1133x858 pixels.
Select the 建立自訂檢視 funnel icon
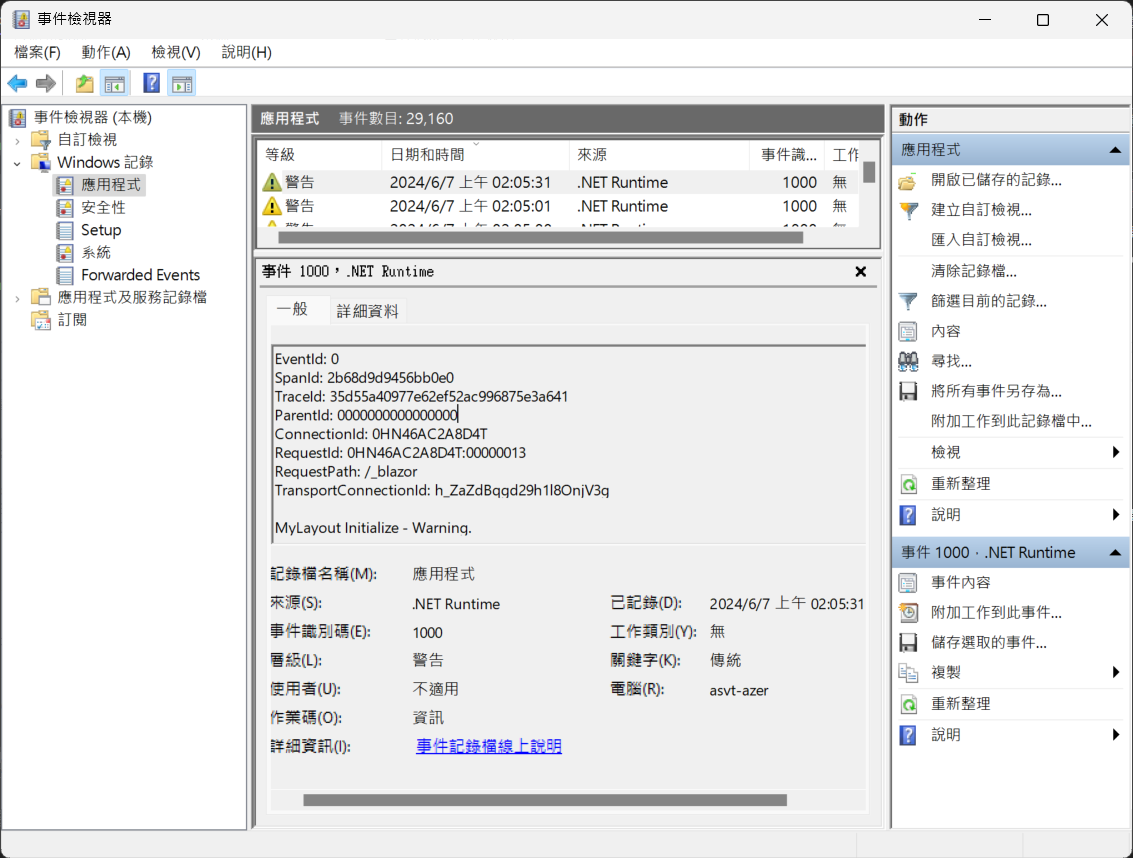pyautogui.click(x=908, y=209)
